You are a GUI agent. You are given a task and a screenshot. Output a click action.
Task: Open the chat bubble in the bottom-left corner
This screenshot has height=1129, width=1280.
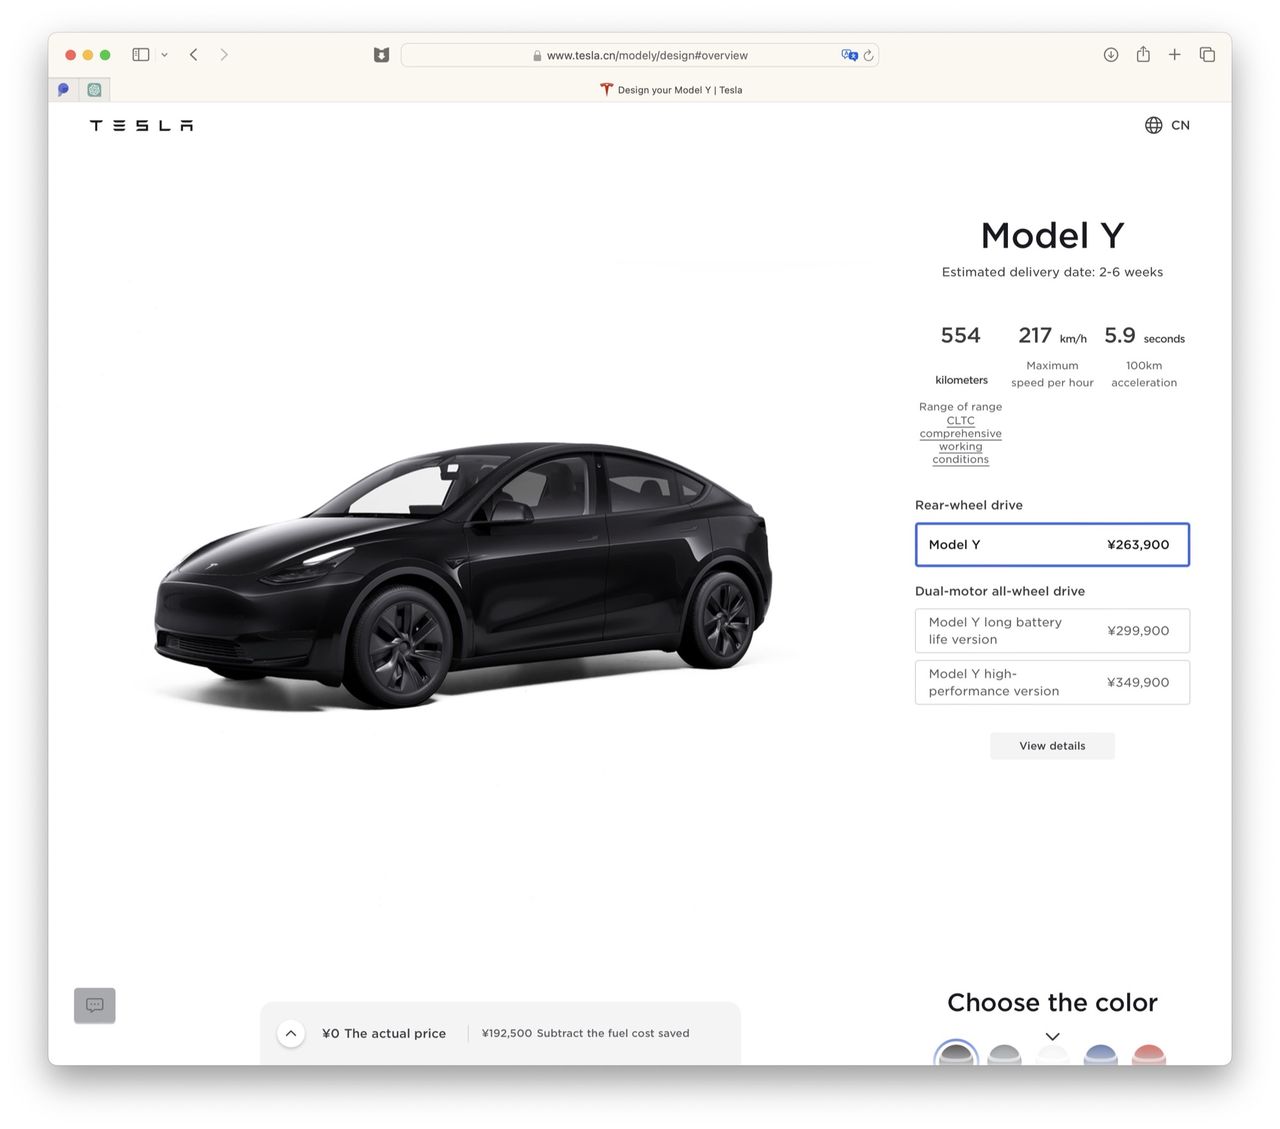click(94, 1005)
